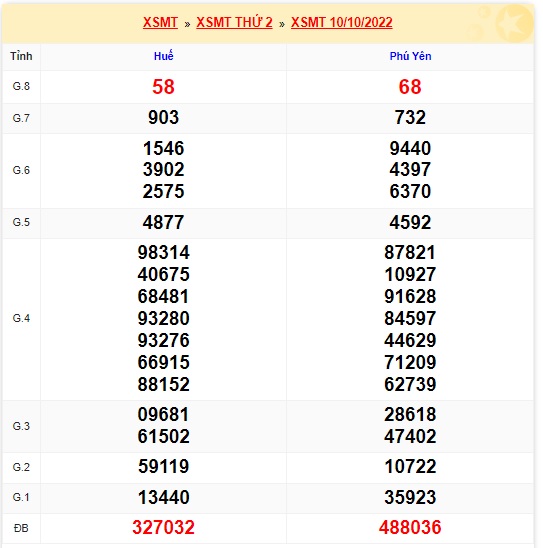Select G.4 number 98314
Image resolution: width=543 pixels, height=548 pixels.
164,252
